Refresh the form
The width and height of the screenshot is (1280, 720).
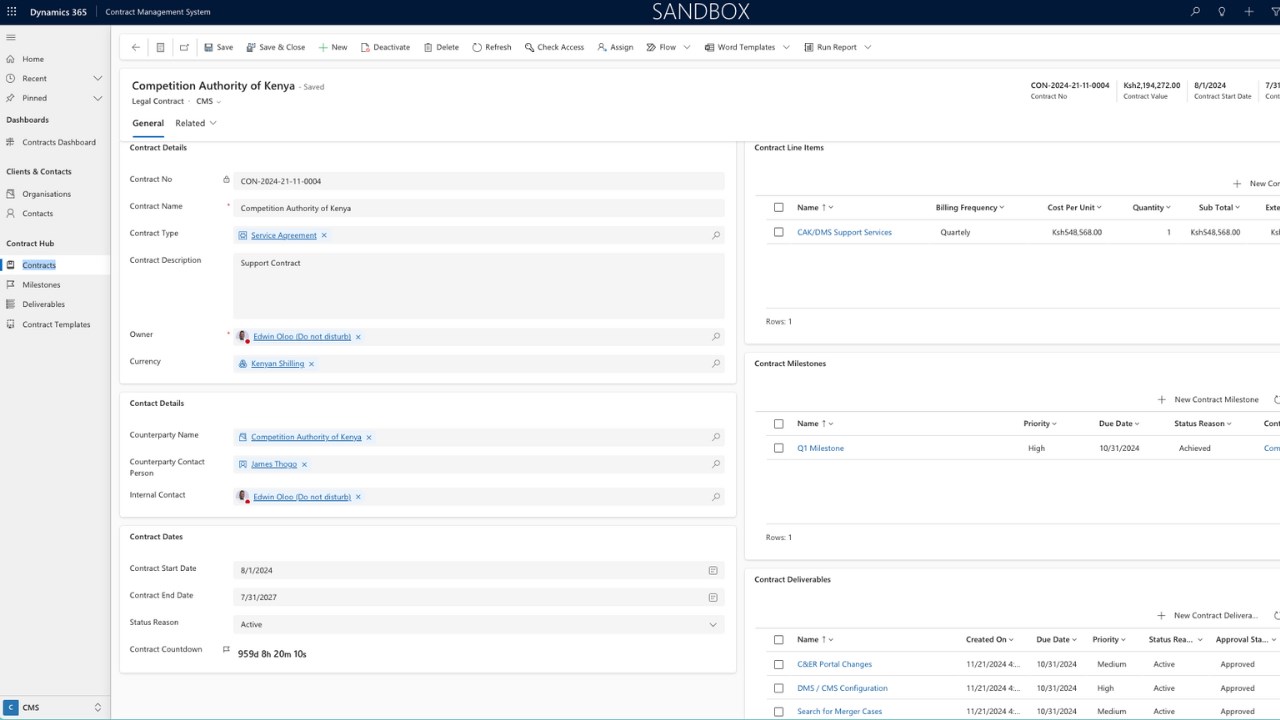[x=491, y=47]
